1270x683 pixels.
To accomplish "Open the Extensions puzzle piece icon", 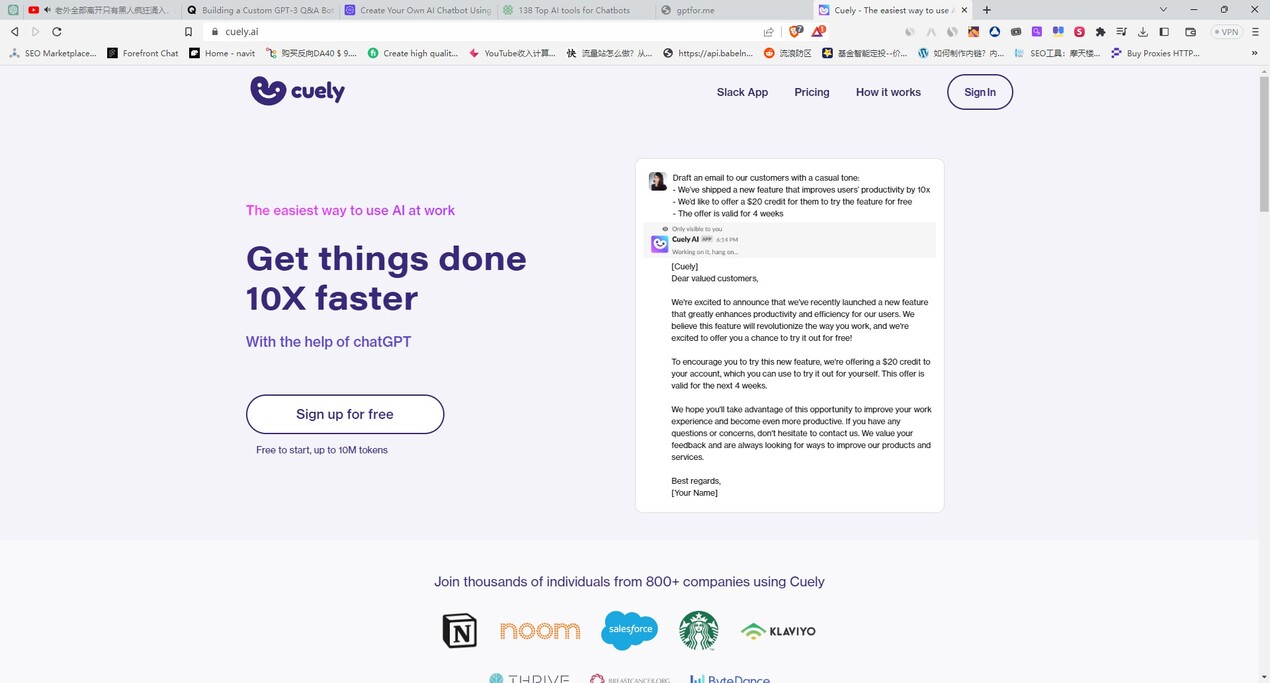I will tap(1100, 32).
